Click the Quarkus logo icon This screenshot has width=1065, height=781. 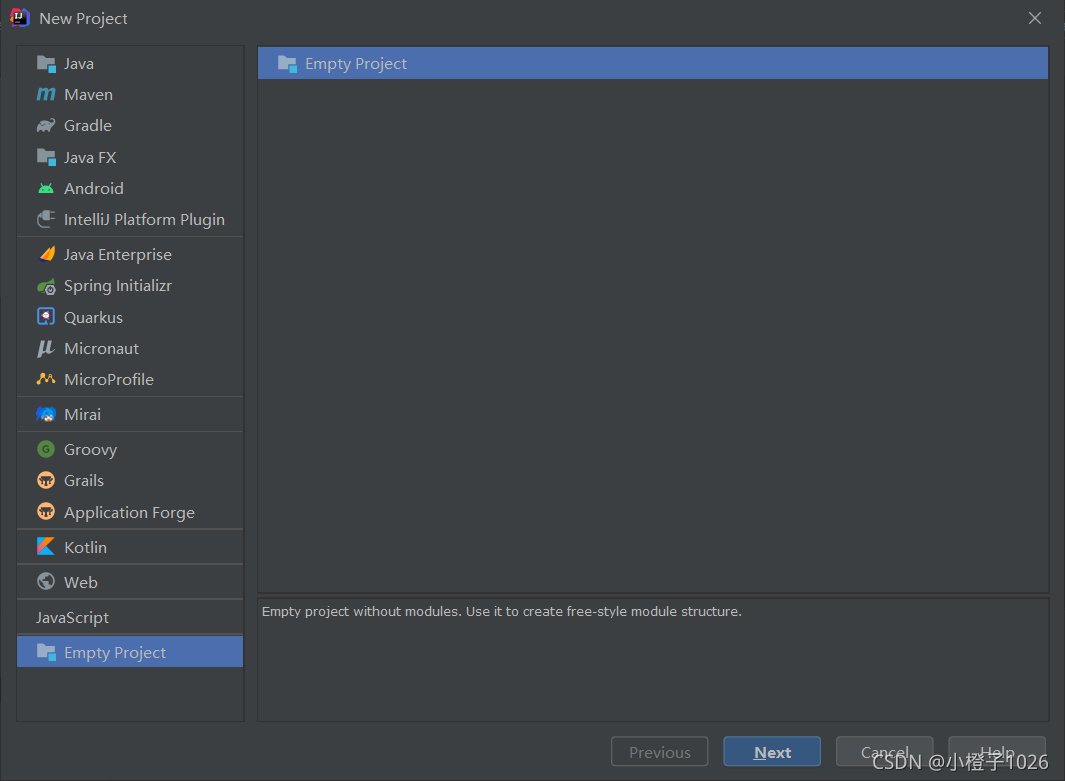46,316
